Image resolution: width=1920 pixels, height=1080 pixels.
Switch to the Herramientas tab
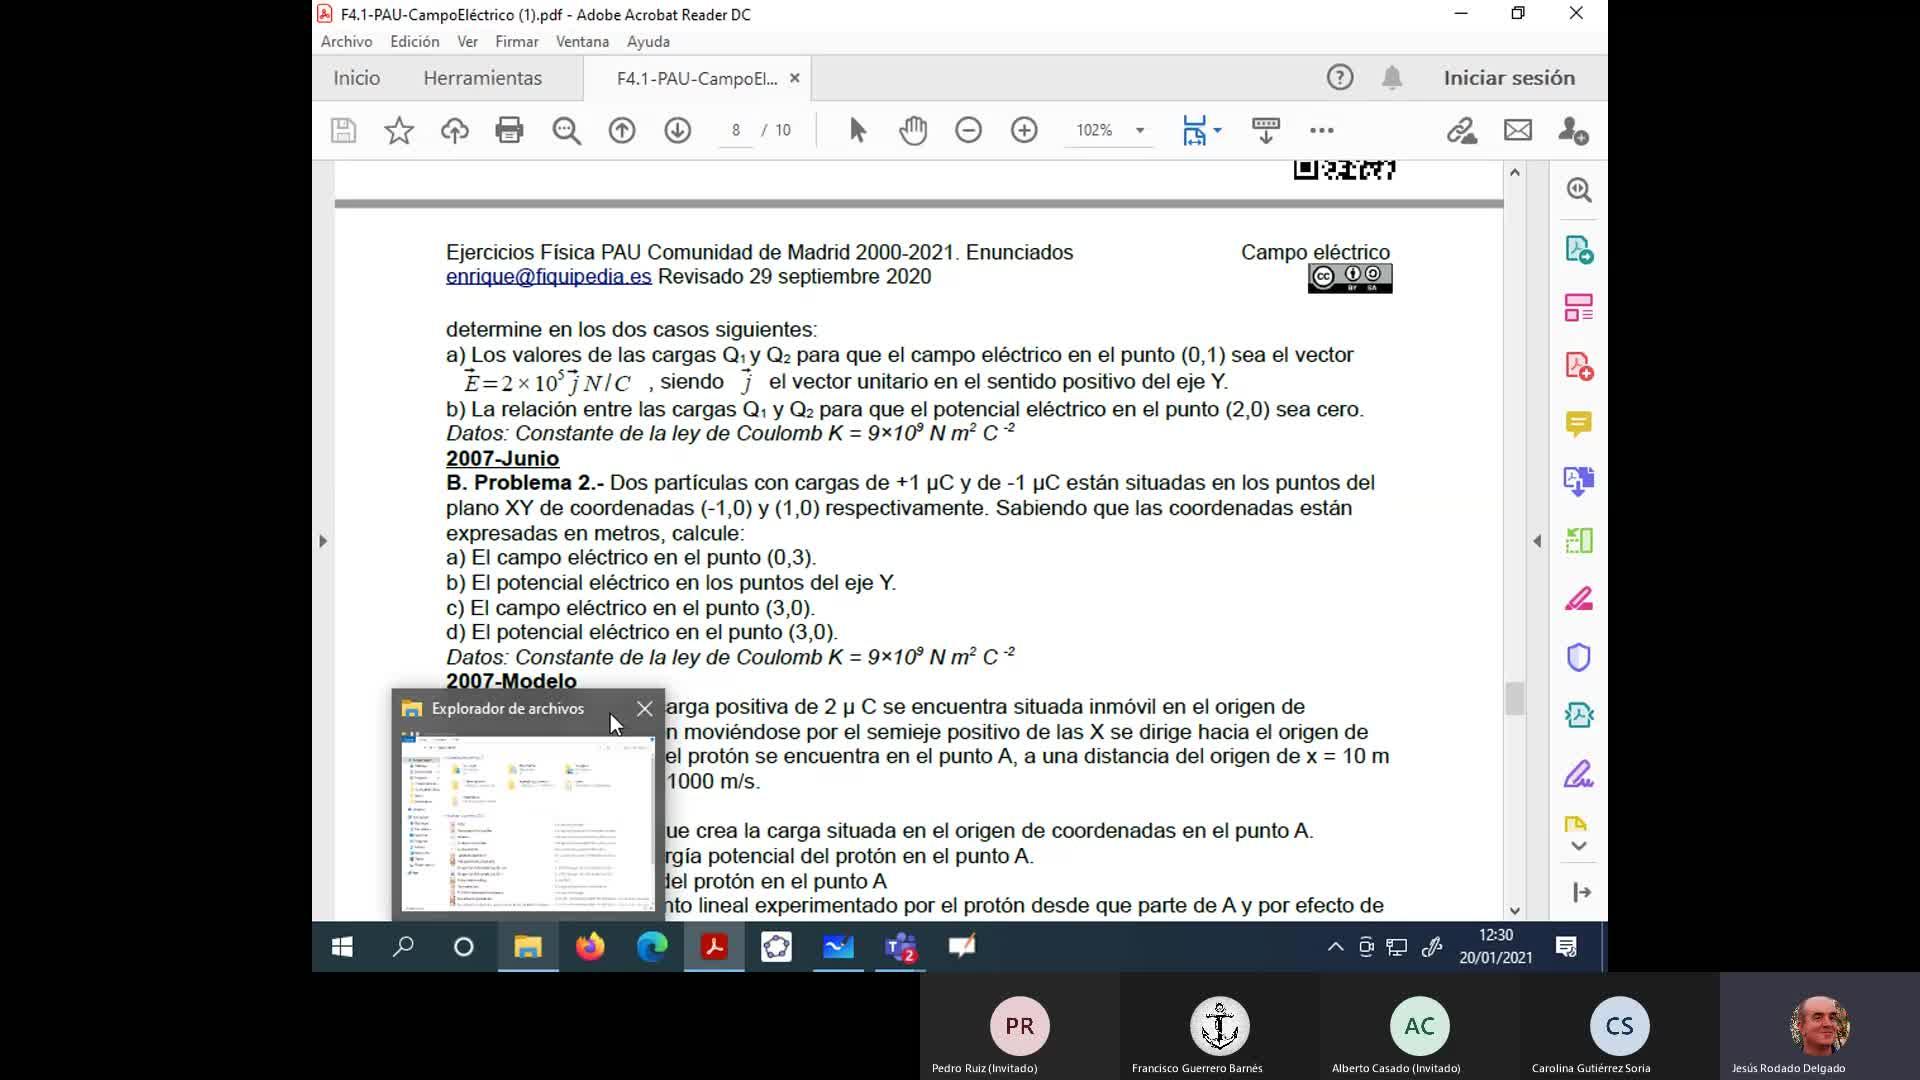(x=482, y=78)
